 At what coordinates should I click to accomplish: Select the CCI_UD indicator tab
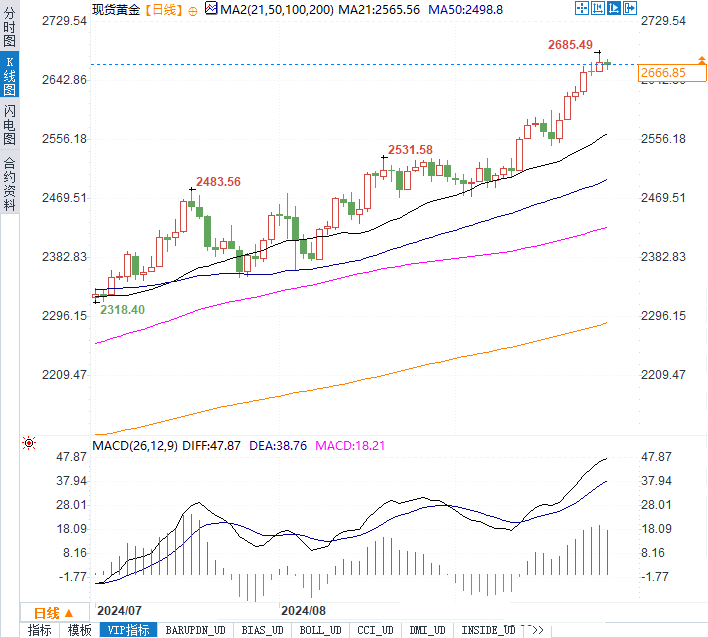[373, 630]
